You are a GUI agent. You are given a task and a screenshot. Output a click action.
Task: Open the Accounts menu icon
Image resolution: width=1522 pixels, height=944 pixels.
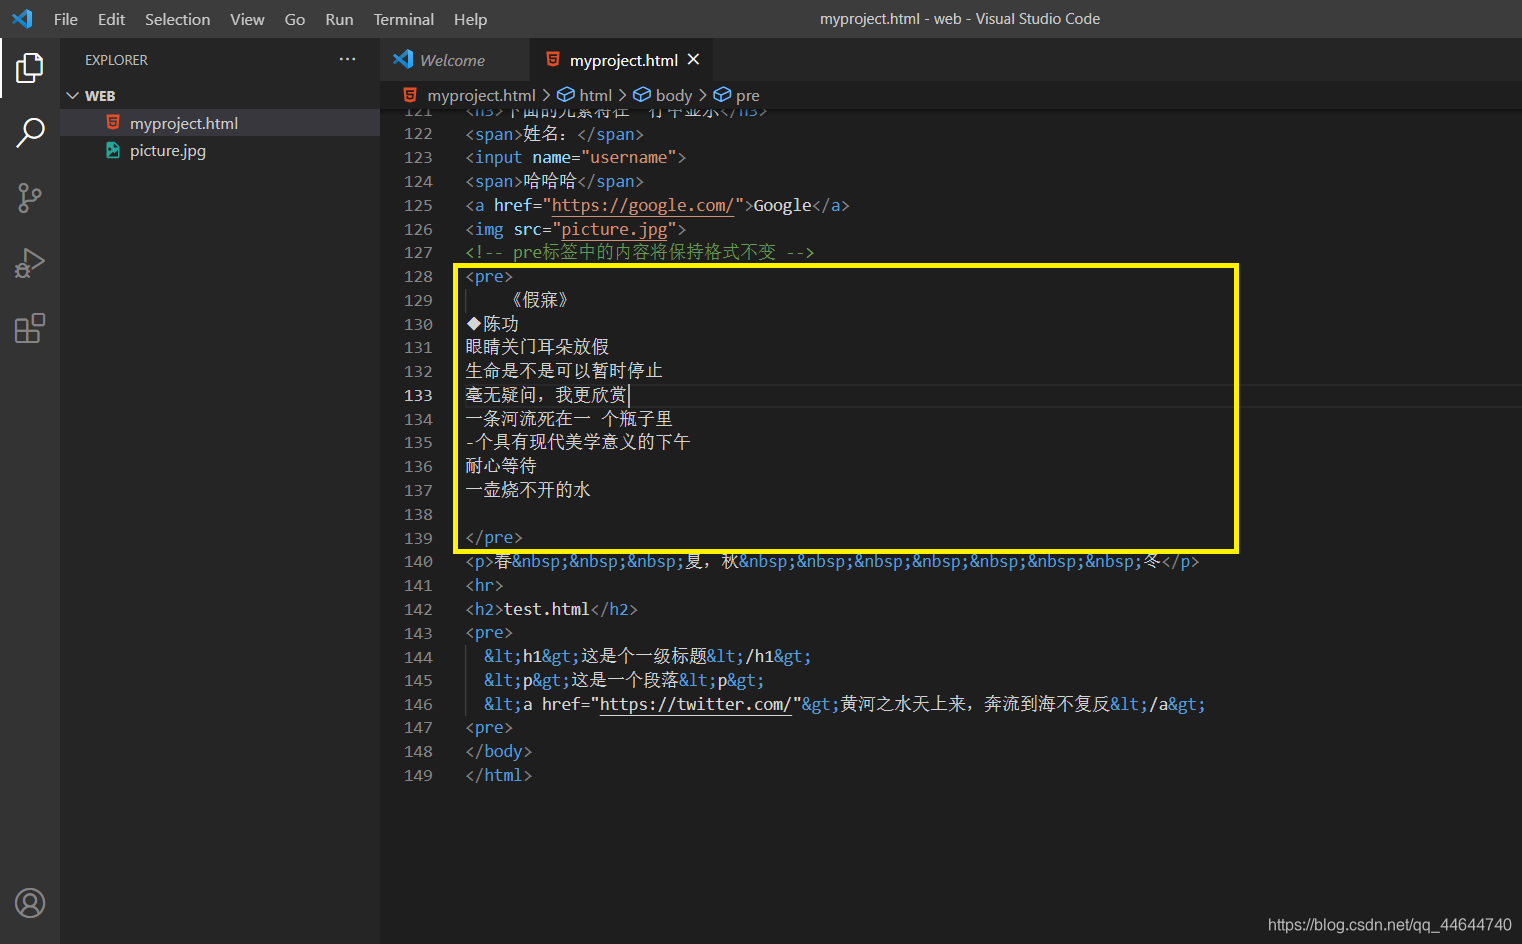(30, 903)
